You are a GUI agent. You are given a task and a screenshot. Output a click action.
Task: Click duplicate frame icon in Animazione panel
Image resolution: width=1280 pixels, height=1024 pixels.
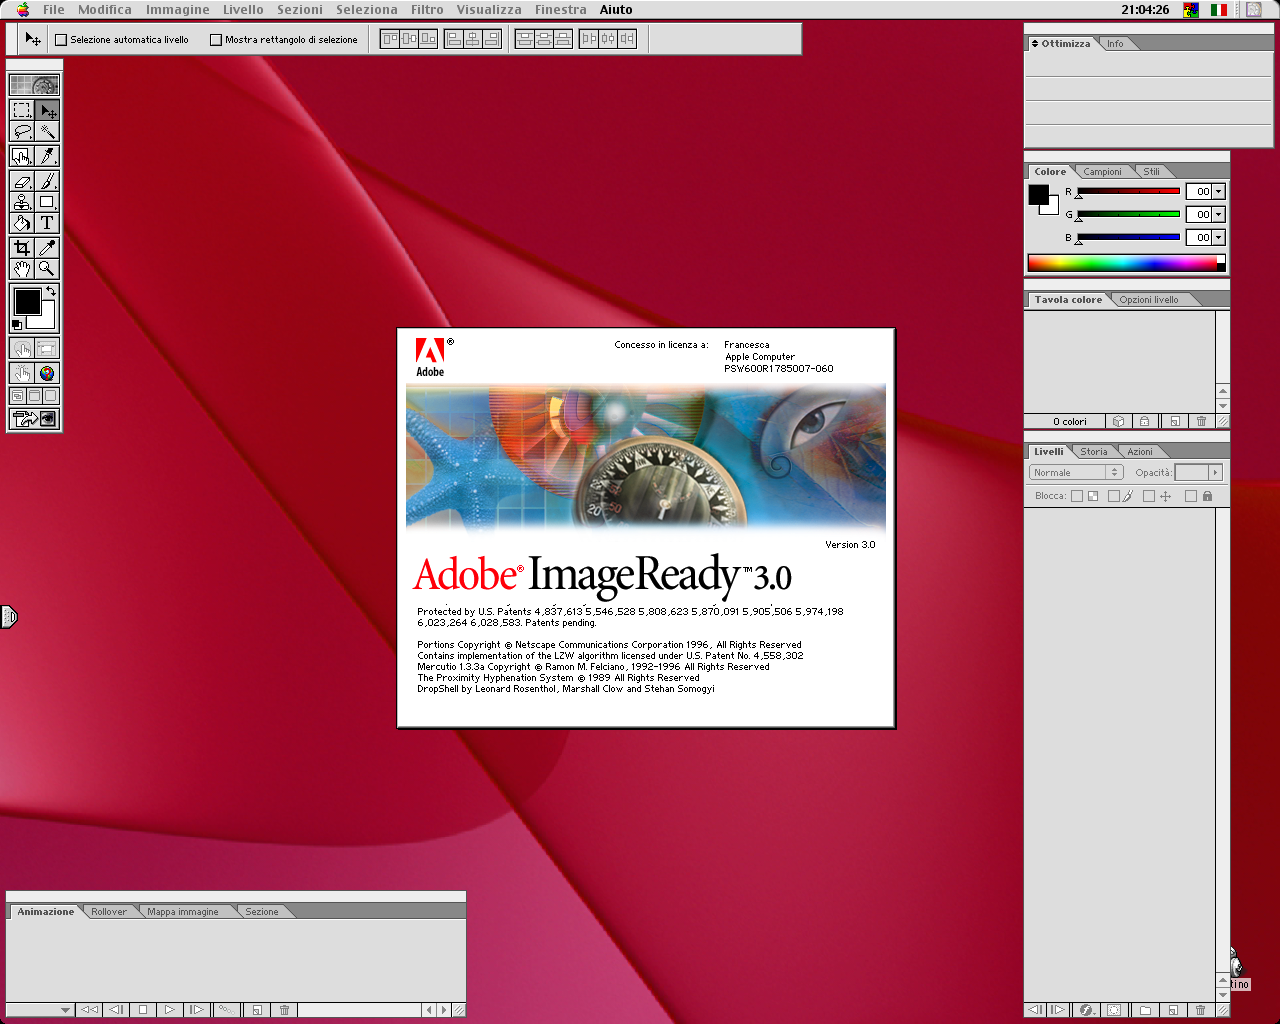click(x=257, y=1010)
